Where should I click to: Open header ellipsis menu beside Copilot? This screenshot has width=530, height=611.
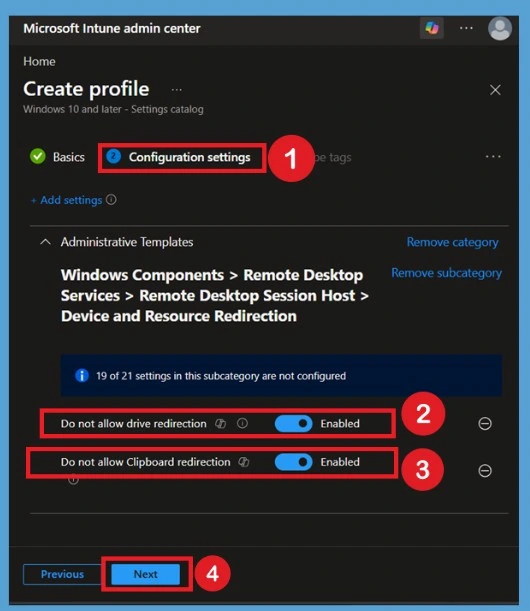tap(466, 28)
